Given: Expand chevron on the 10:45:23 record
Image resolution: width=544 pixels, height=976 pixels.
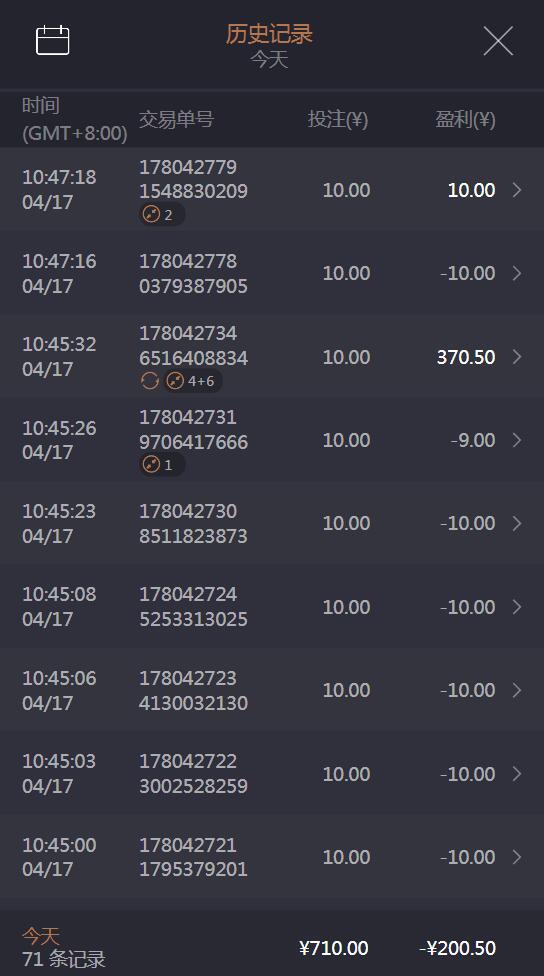Looking at the screenshot, I should [517, 523].
